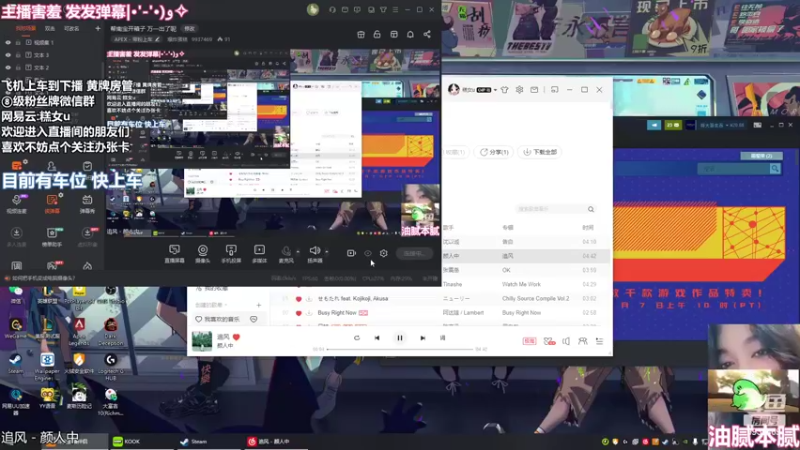This screenshot has width=800, height=450.
Task: Switch the music player to mini mode
Action: coord(555,90)
